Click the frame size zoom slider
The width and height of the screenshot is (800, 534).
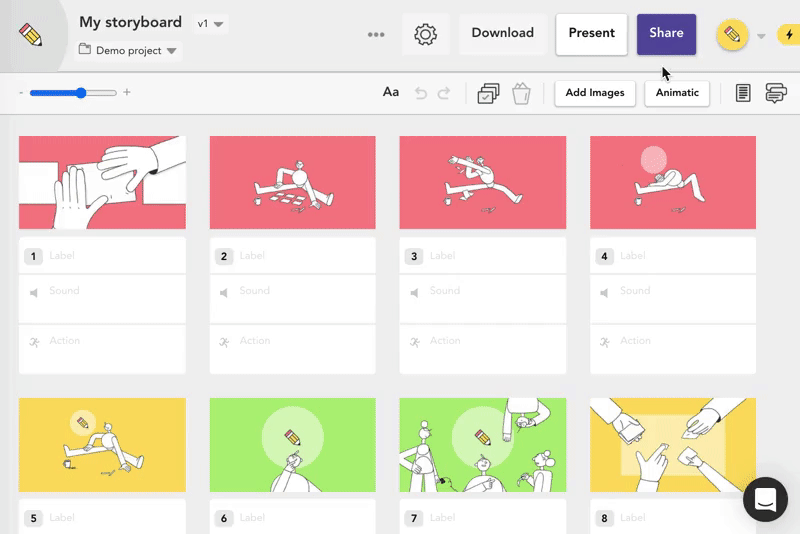tap(73, 93)
